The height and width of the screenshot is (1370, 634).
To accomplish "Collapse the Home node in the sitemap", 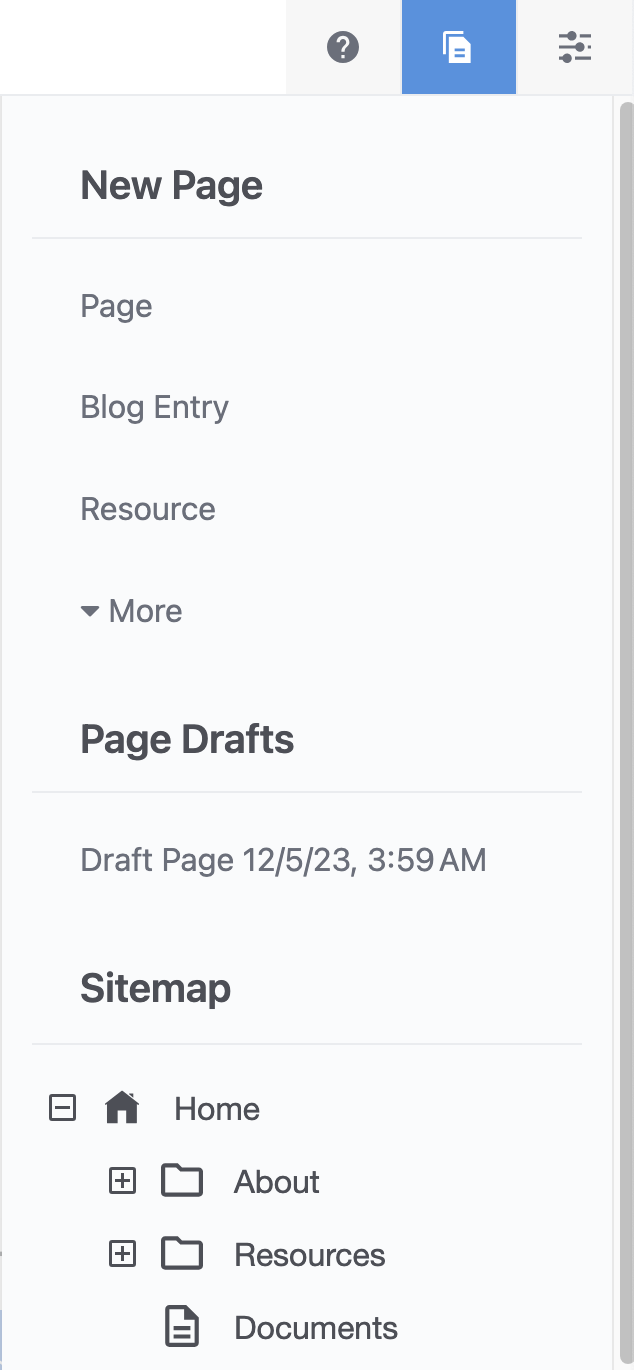I will point(62,1108).
